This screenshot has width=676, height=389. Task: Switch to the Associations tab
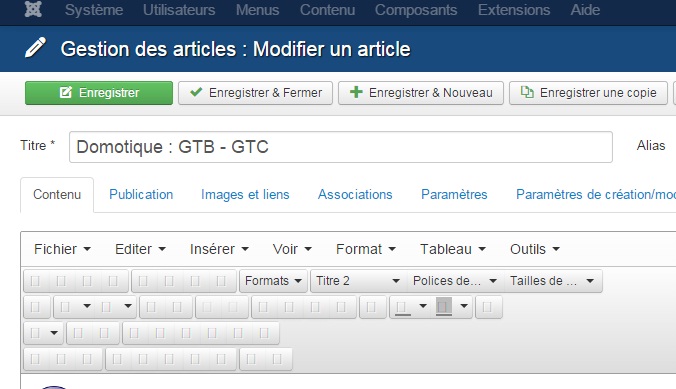[x=355, y=194]
